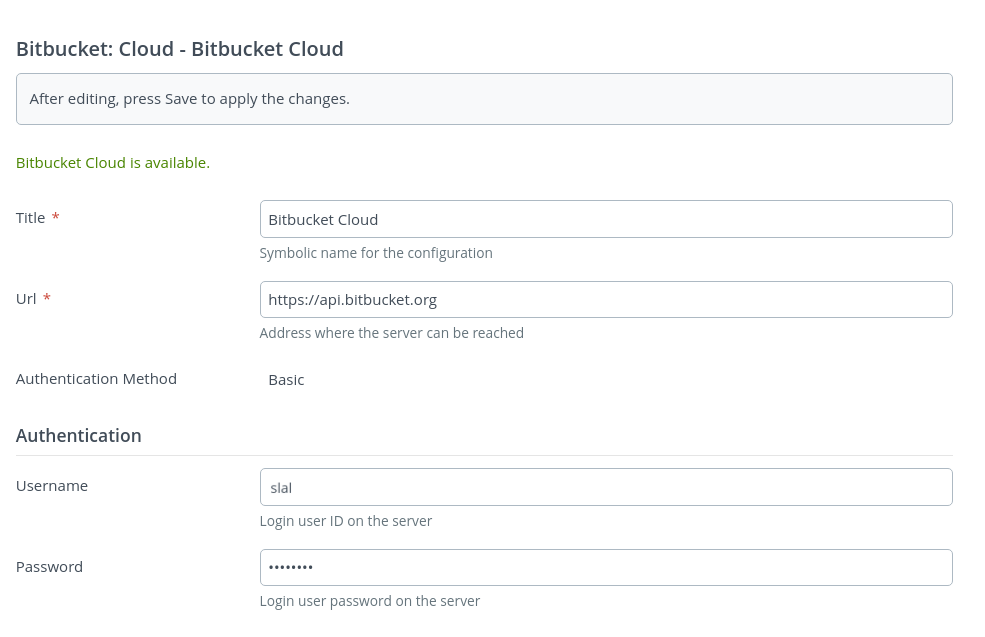Click the 'Login user password on the server' hint

[369, 601]
